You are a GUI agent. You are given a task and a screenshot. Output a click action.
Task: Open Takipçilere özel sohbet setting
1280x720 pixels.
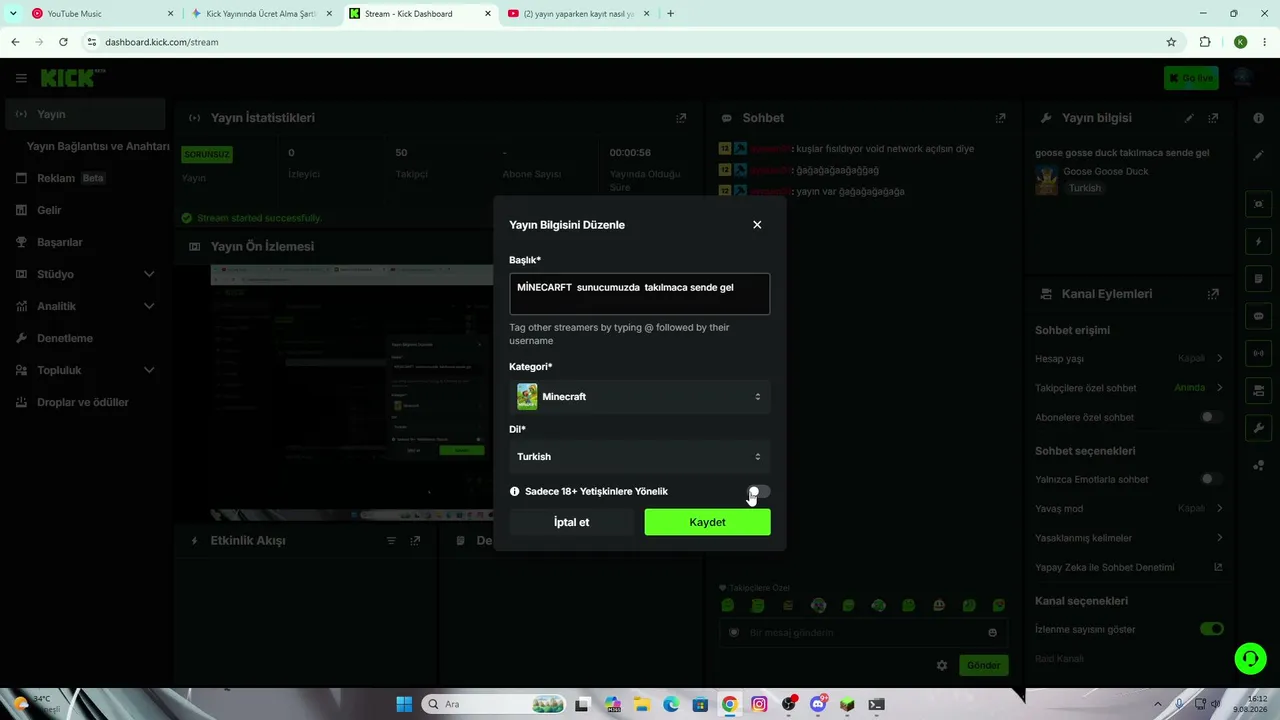(x=1129, y=388)
